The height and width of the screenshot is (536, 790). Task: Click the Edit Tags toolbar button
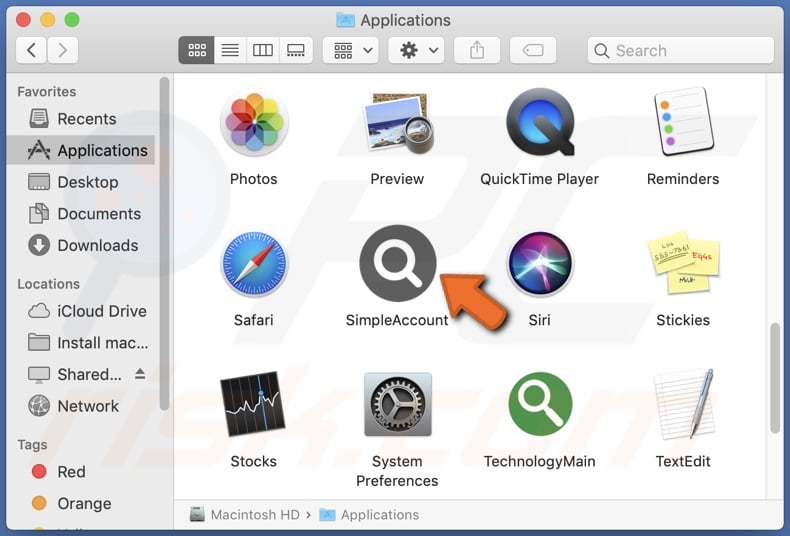[533, 50]
